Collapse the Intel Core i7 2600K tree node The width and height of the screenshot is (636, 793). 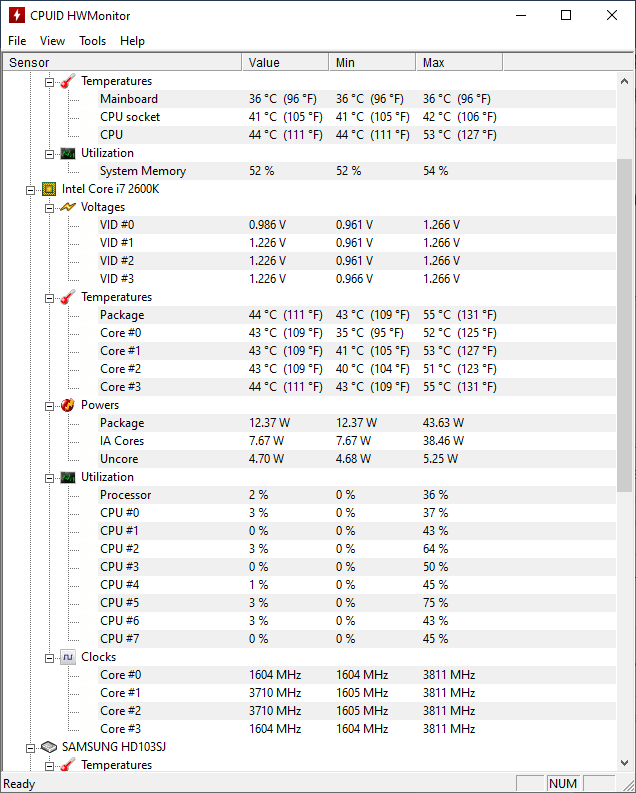click(x=31, y=189)
